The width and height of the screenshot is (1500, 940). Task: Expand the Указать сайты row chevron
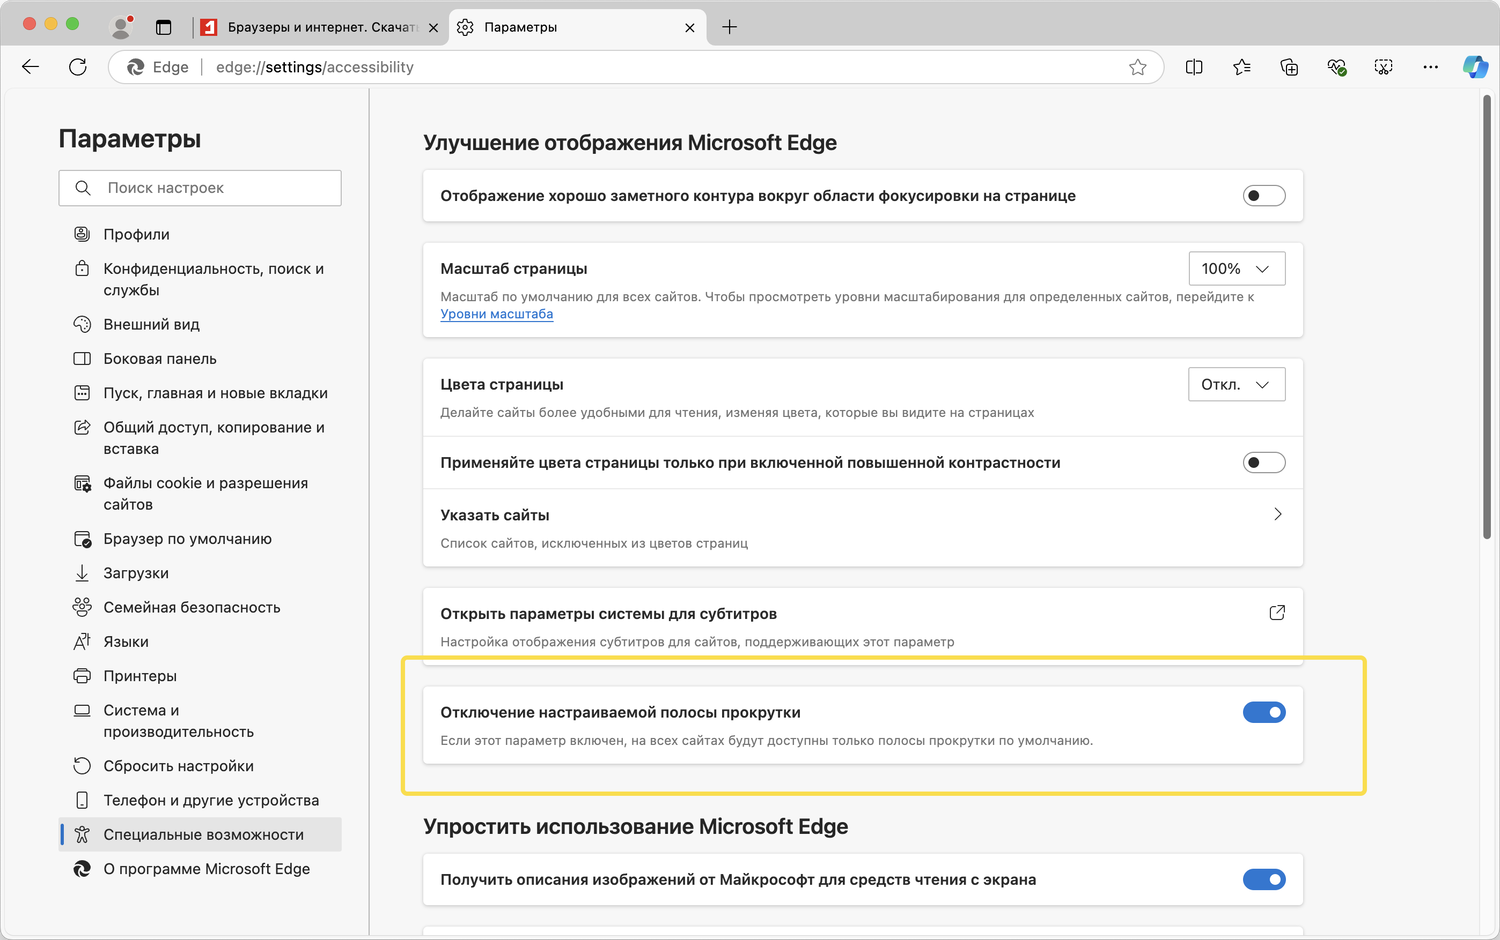(x=1277, y=515)
